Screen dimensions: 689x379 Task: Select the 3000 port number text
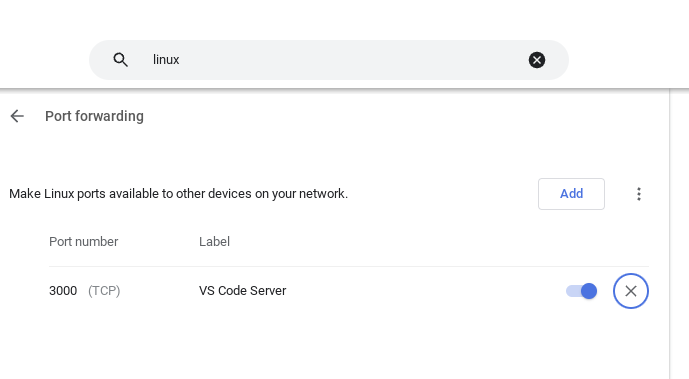pyautogui.click(x=63, y=291)
